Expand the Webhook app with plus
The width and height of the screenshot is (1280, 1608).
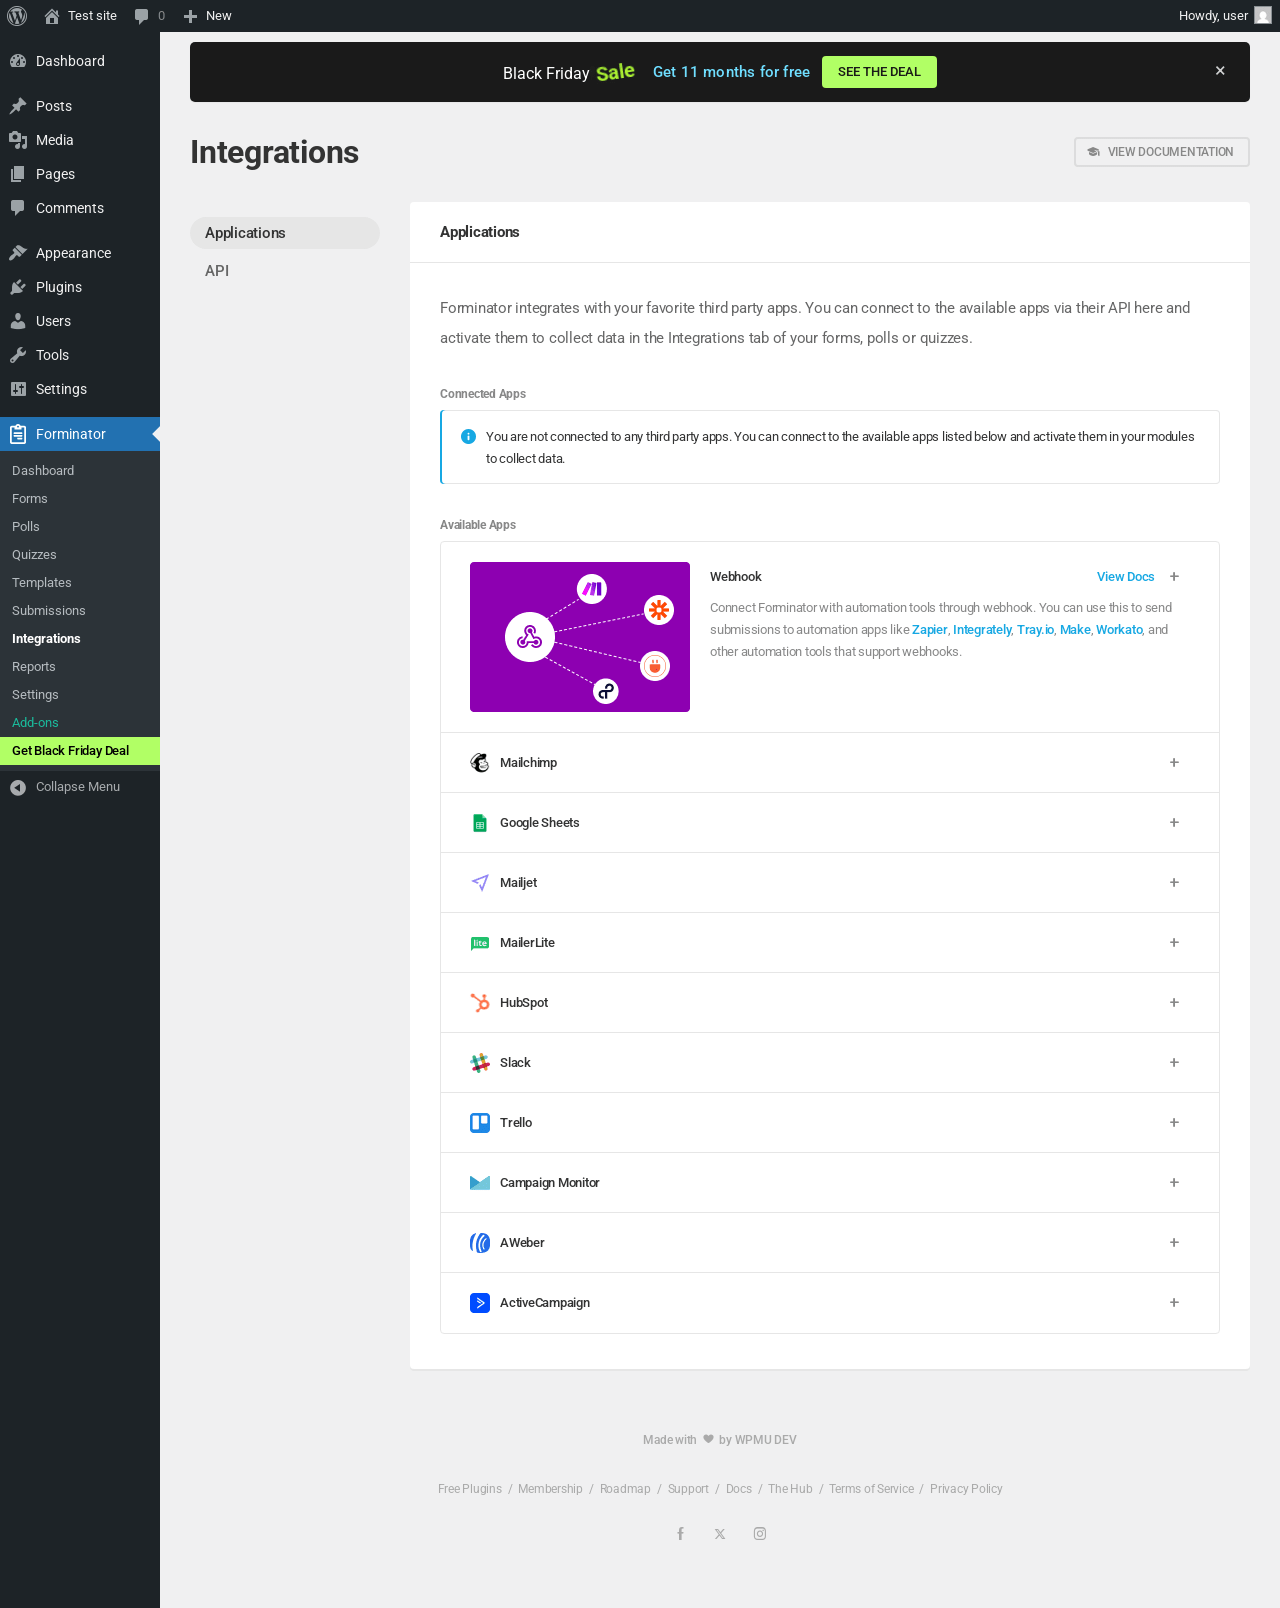click(x=1174, y=577)
